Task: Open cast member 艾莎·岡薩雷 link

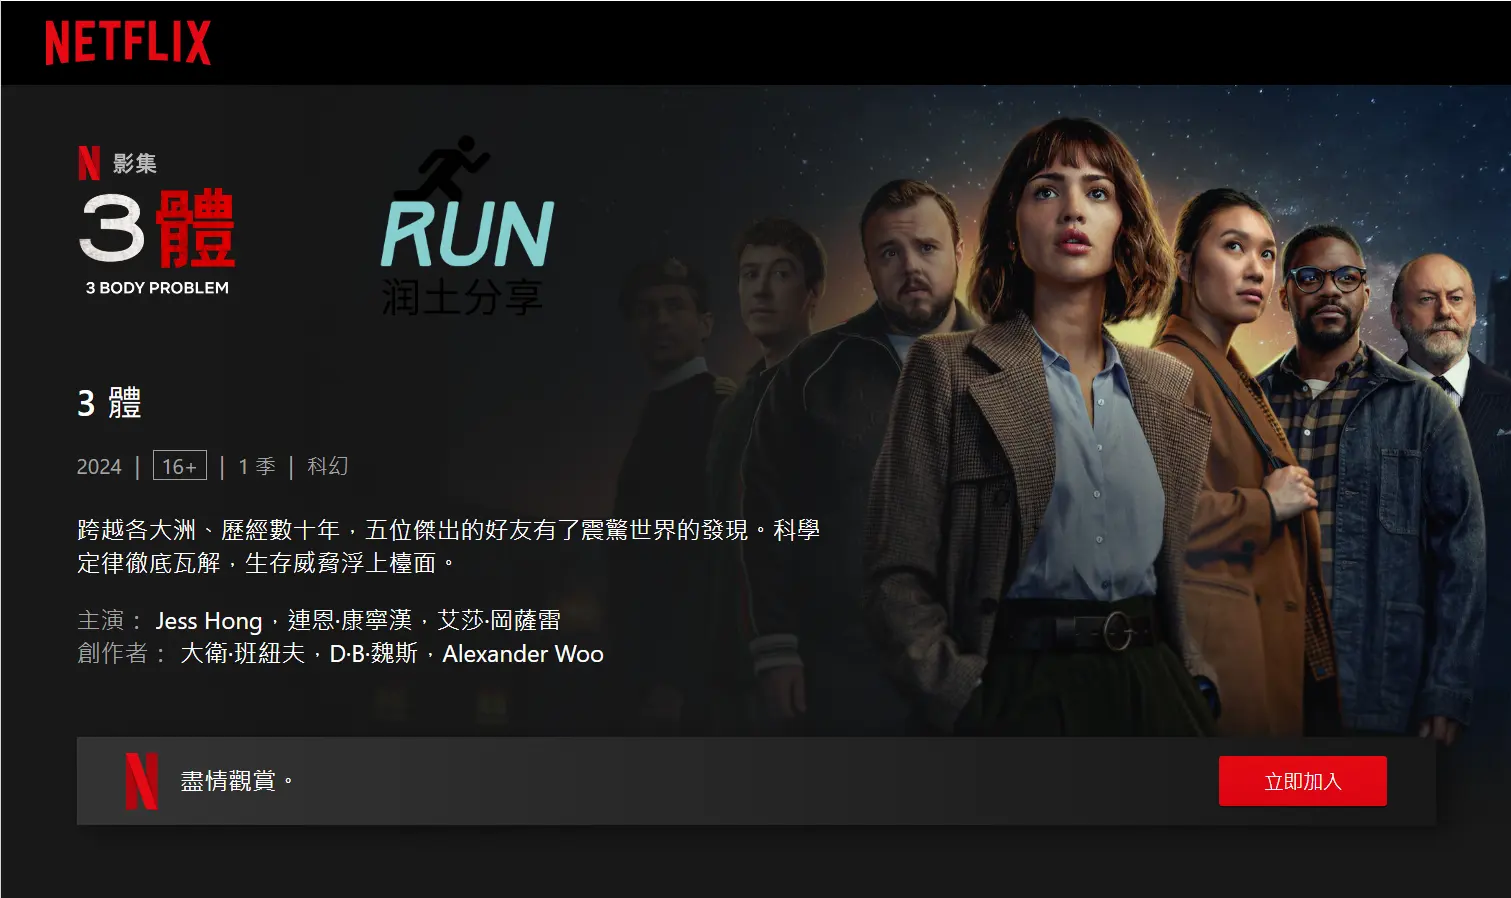Action: [x=498, y=621]
